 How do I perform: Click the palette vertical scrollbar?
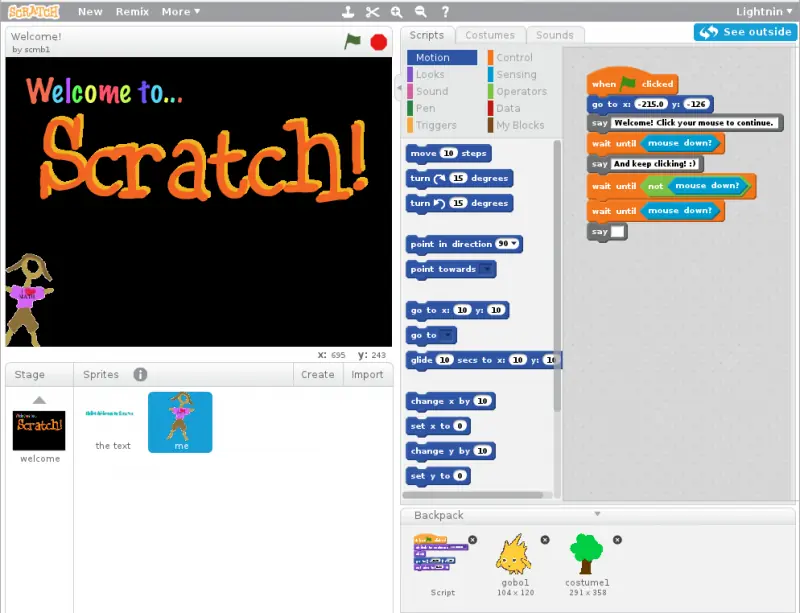tap(557, 276)
